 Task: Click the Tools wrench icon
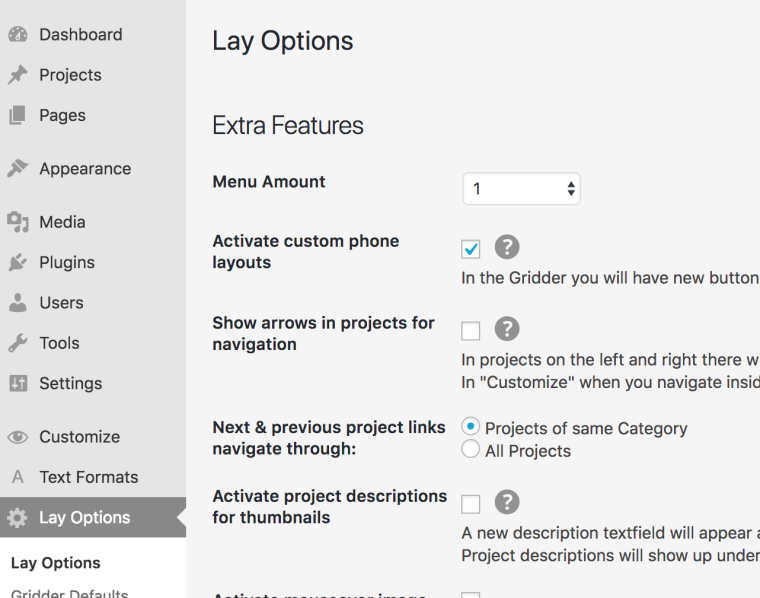[x=17, y=343]
